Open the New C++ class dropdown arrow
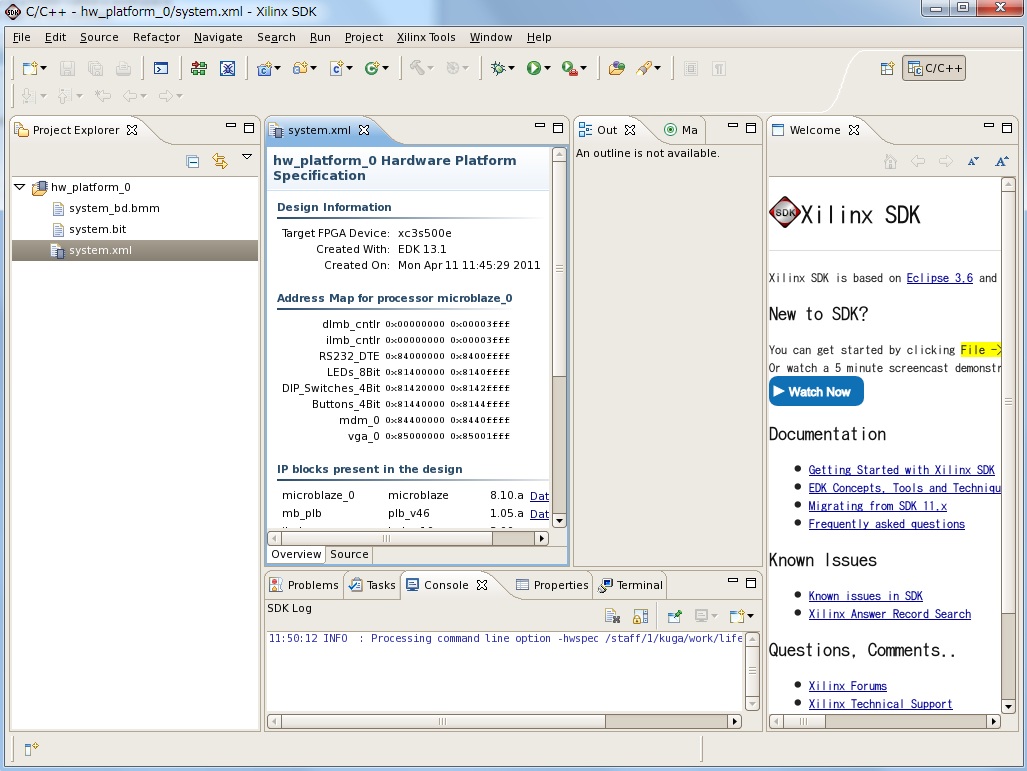1027x771 pixels. (386, 68)
